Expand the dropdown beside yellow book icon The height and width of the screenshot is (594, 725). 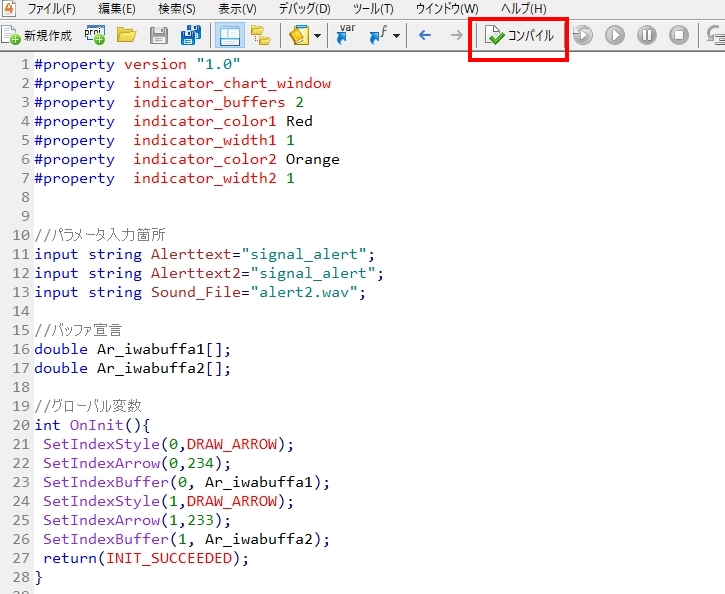tap(317, 36)
